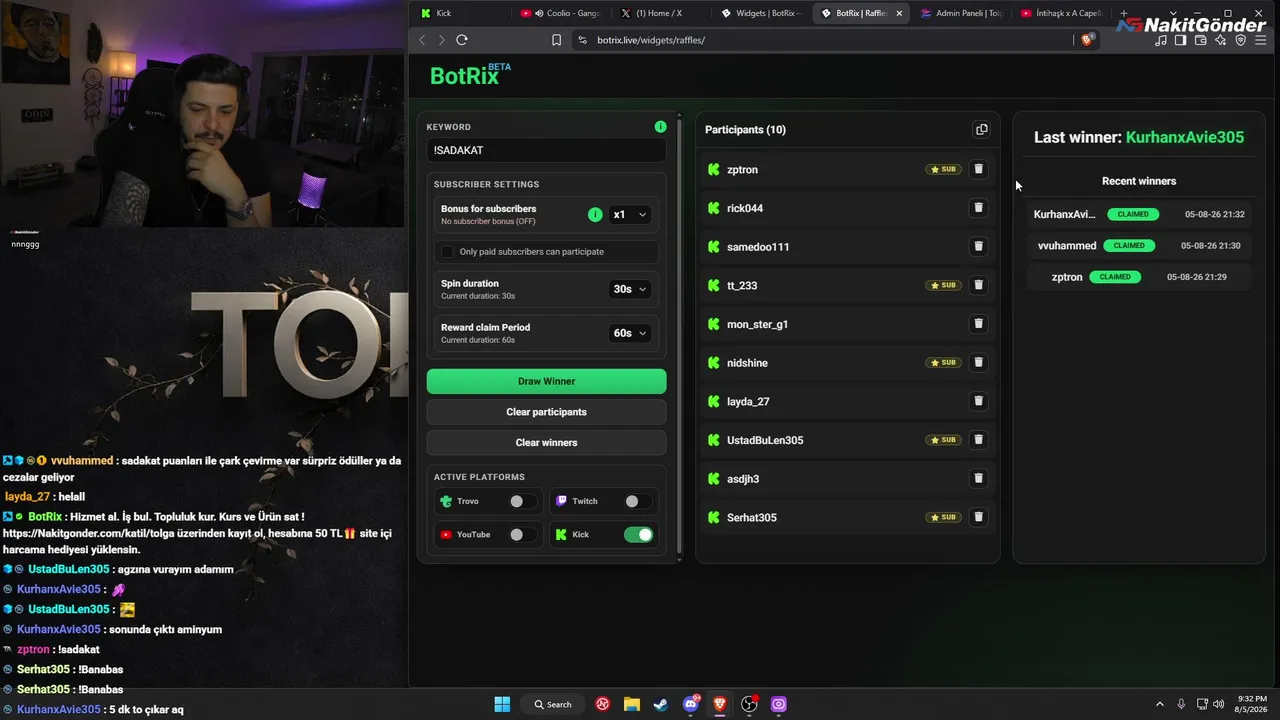
Task: Open the subscriber bonus x1 dropdown
Action: tap(630, 214)
